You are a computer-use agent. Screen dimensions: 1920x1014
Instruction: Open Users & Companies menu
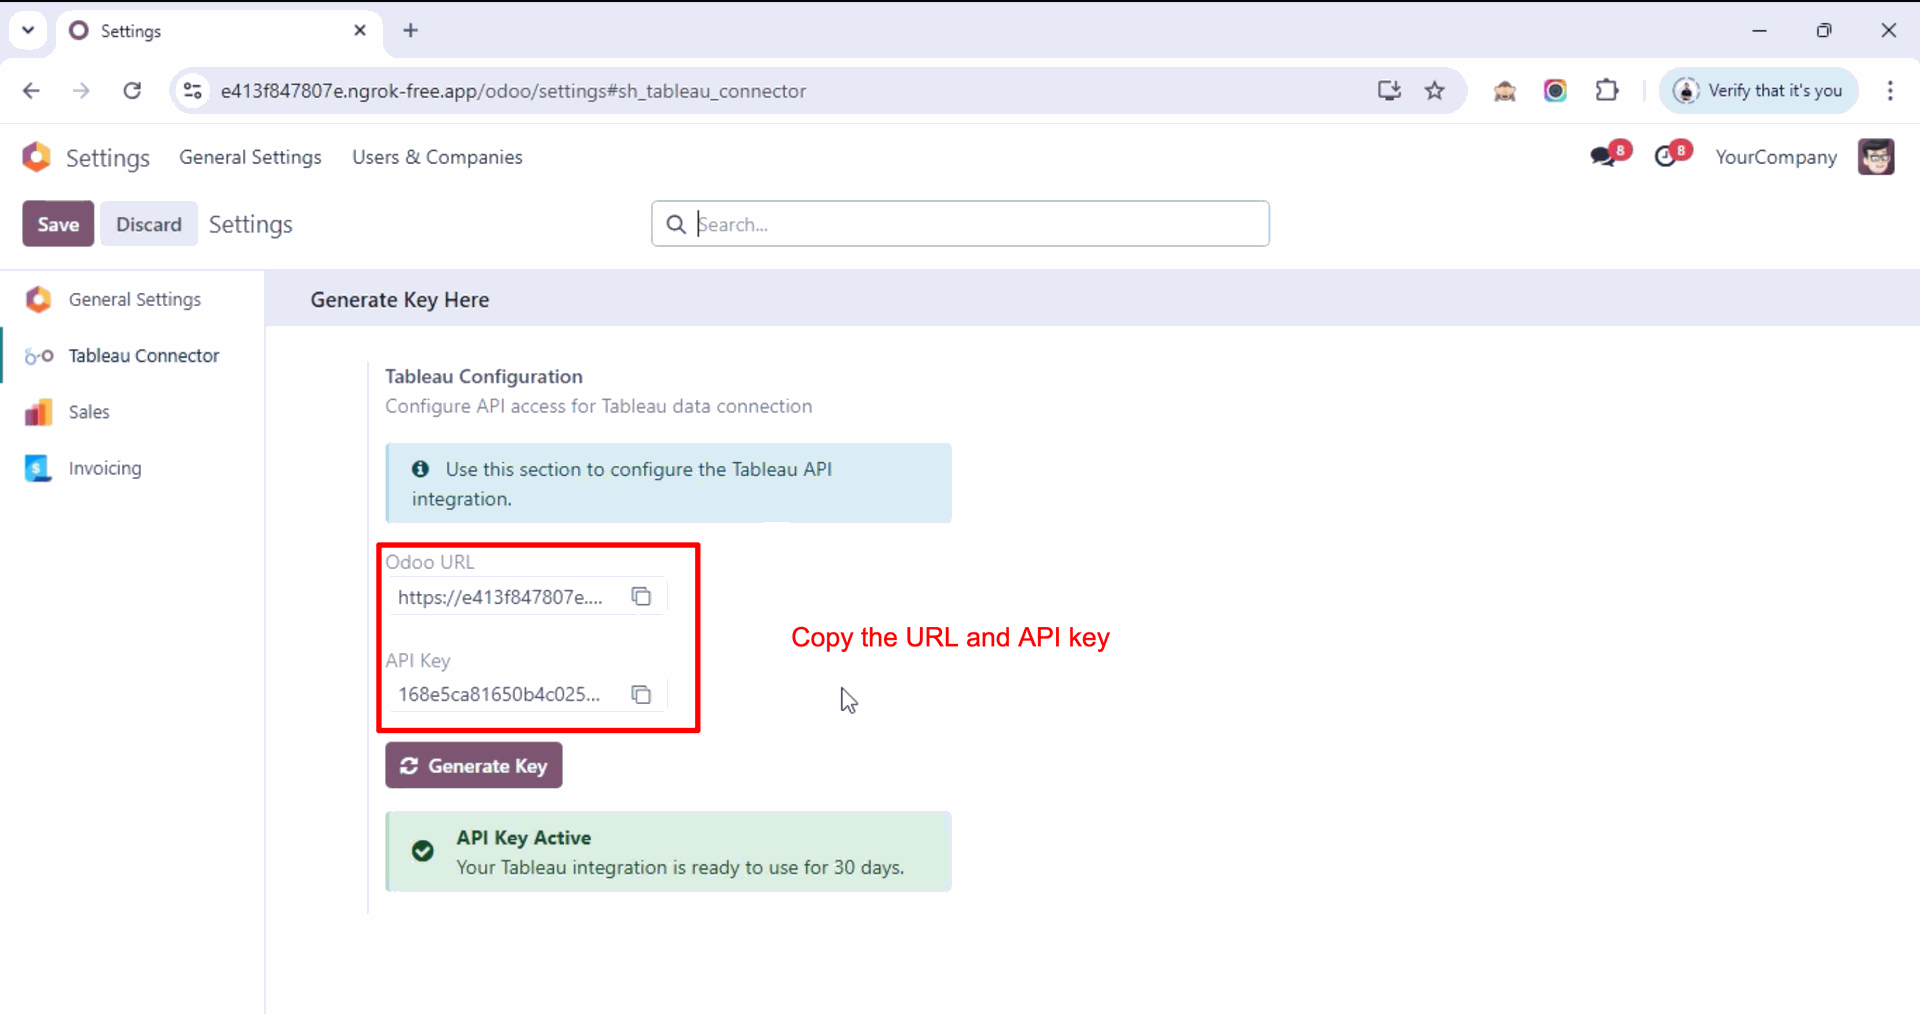[437, 157]
